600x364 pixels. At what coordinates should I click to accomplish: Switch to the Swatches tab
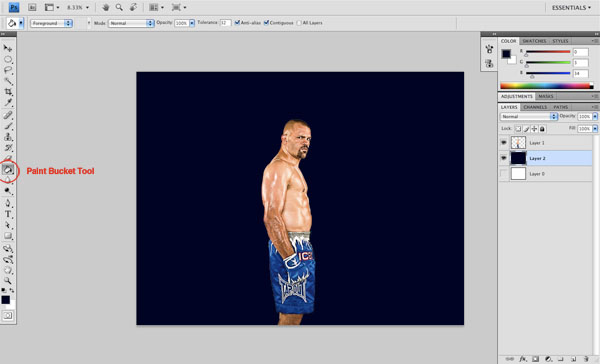tap(534, 41)
